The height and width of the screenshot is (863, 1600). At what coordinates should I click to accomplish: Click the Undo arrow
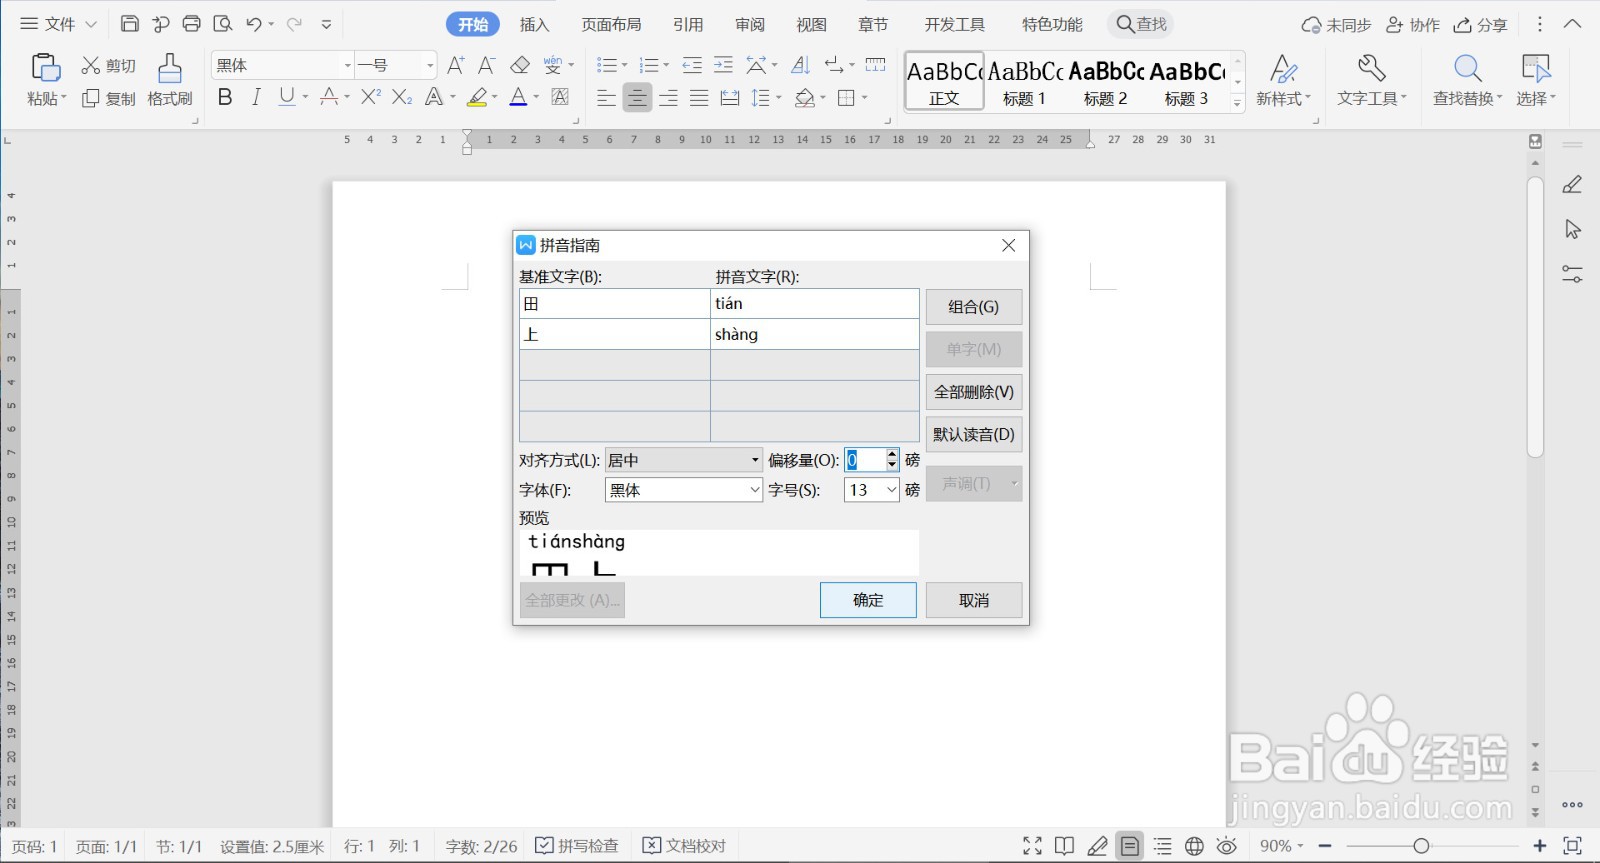(254, 24)
